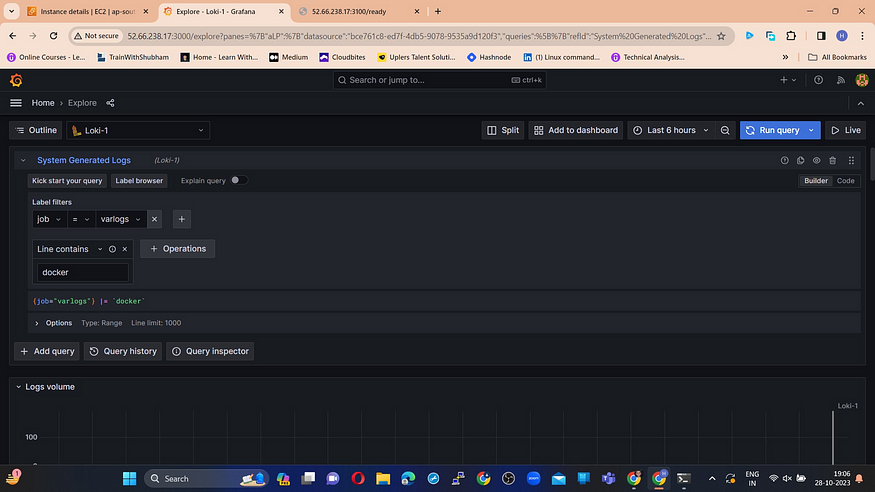The width and height of the screenshot is (875, 492).
Task: Click the Run query button
Action: (772, 130)
